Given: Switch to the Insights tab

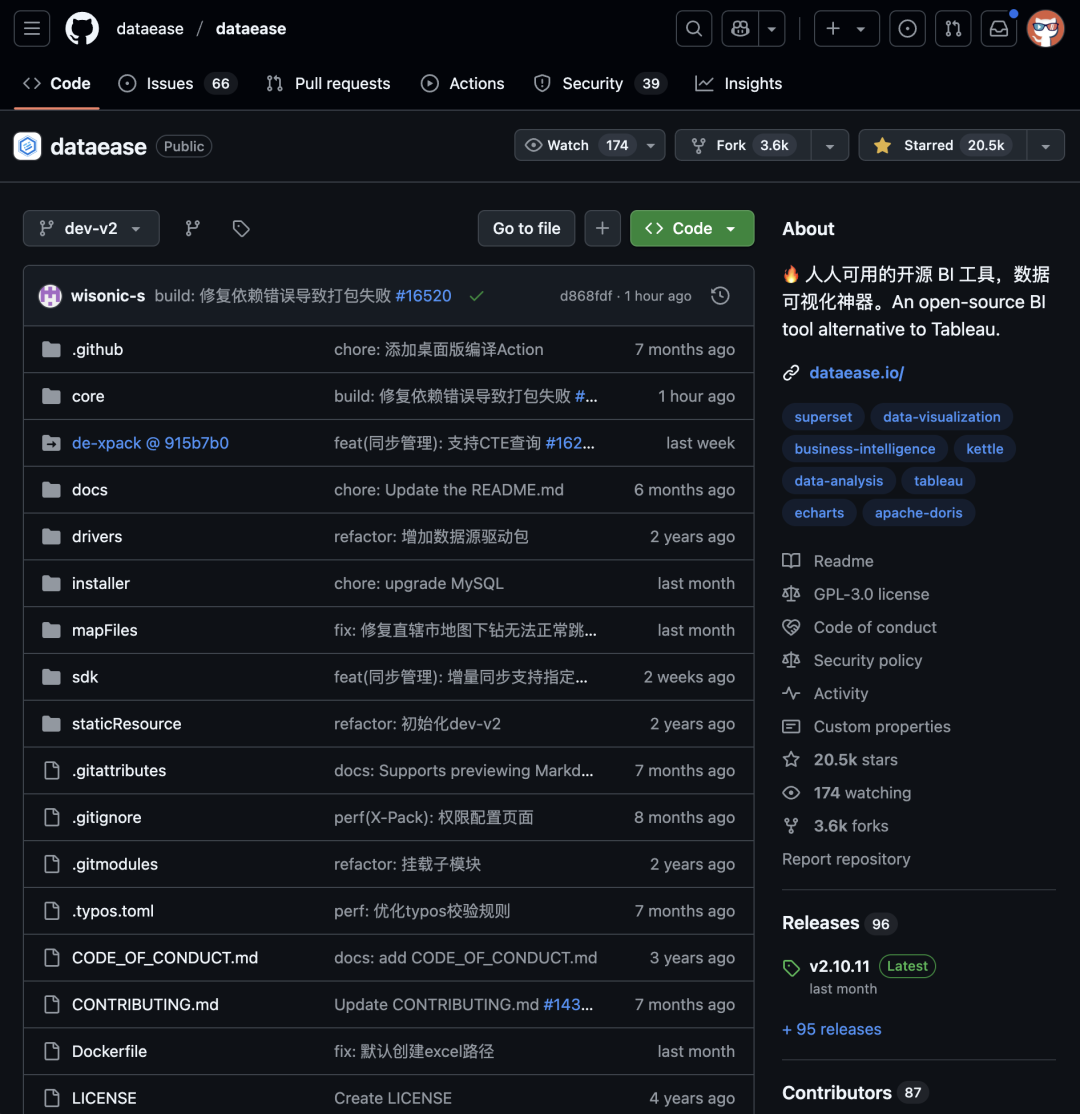Looking at the screenshot, I should click(738, 83).
